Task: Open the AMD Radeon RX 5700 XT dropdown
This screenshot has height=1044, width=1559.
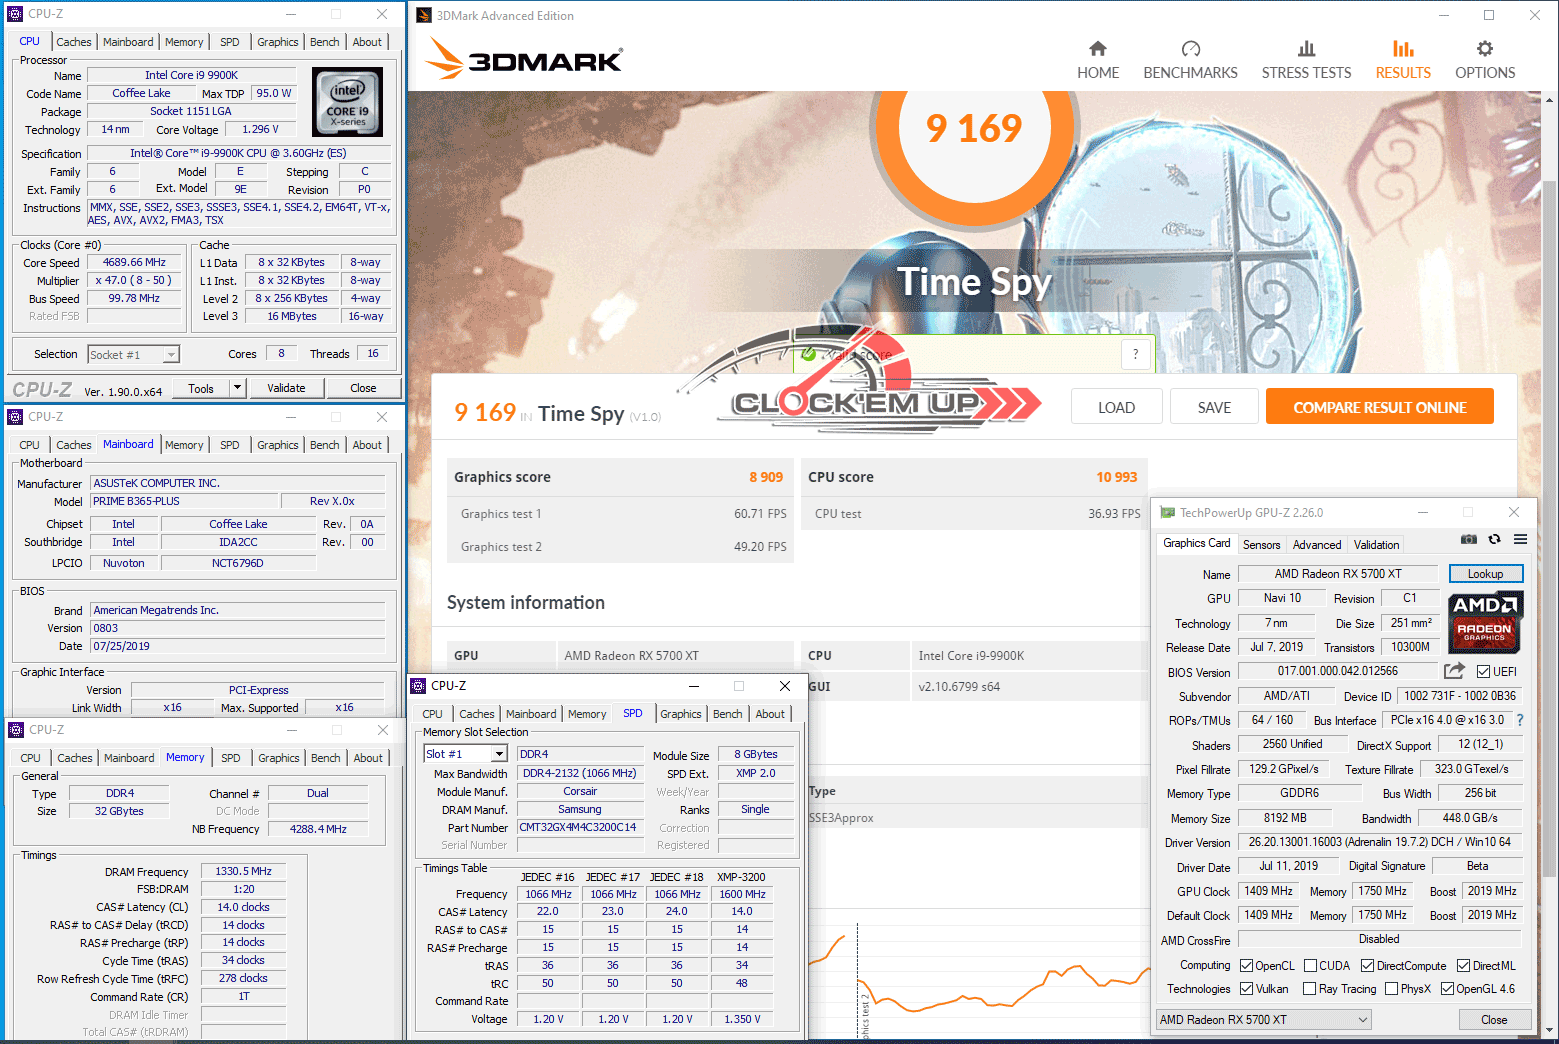Action: pyautogui.click(x=1263, y=1020)
